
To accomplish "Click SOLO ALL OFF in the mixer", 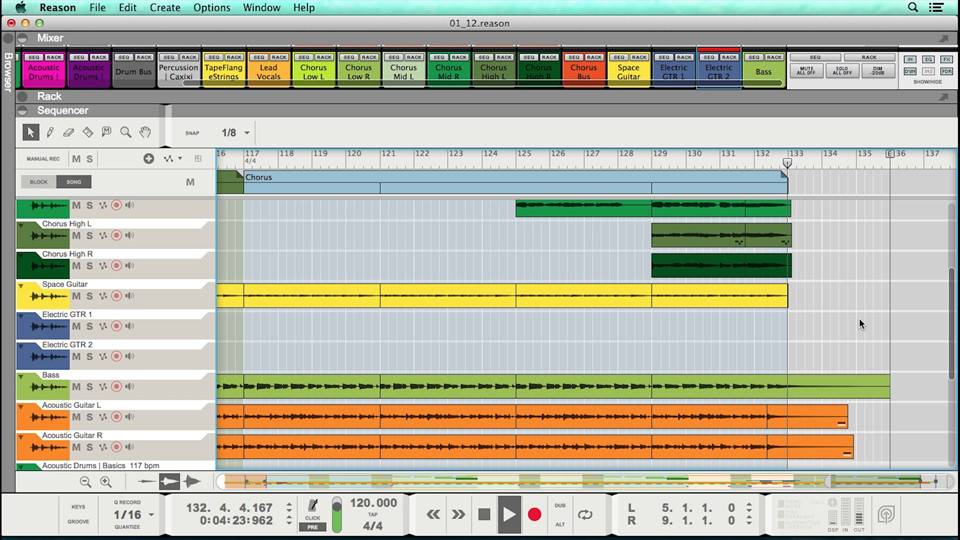I will [842, 71].
